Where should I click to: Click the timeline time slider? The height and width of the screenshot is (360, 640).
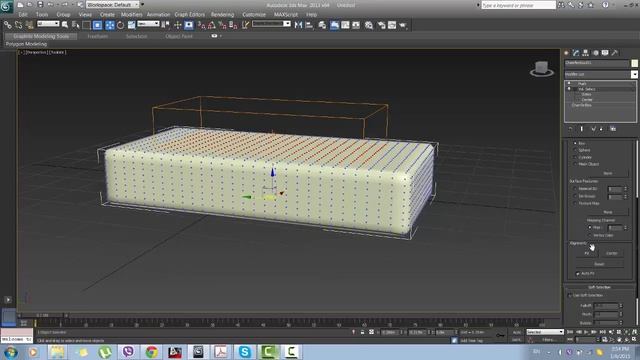click(42, 316)
